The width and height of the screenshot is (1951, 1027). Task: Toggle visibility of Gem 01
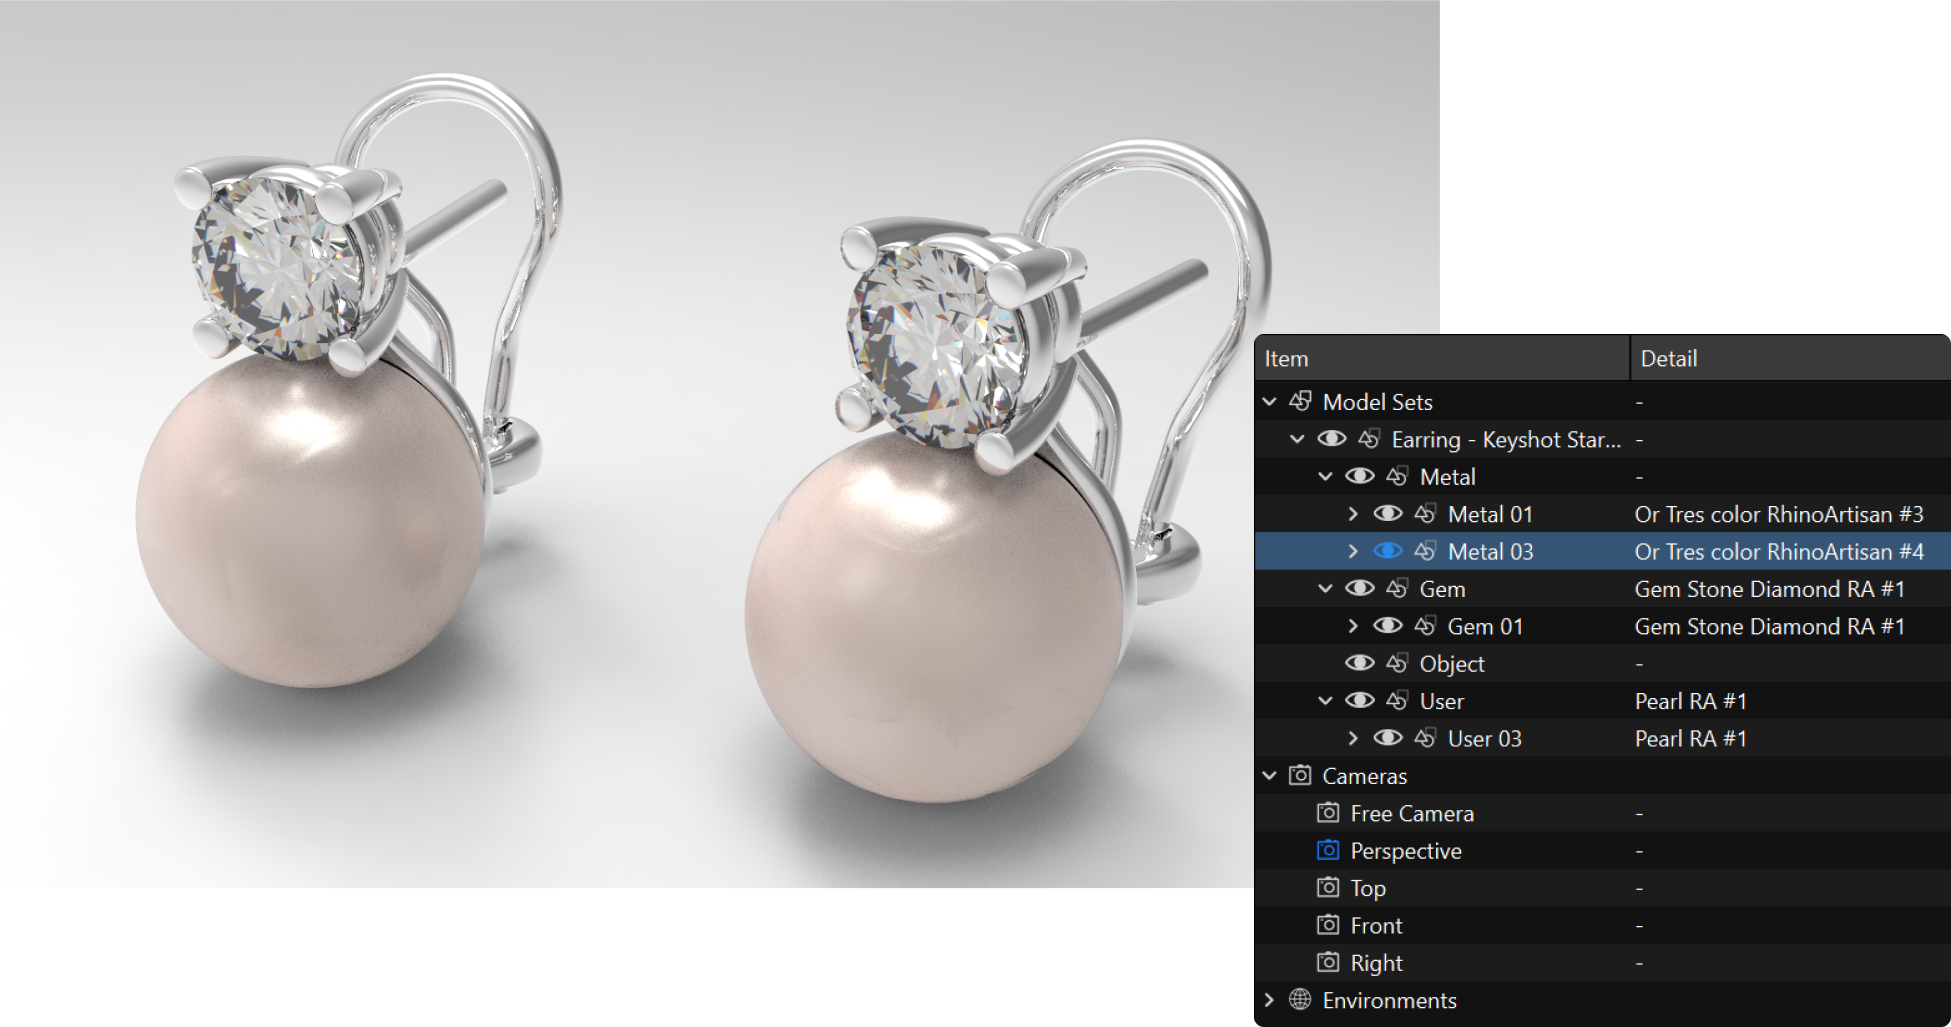click(x=1387, y=626)
